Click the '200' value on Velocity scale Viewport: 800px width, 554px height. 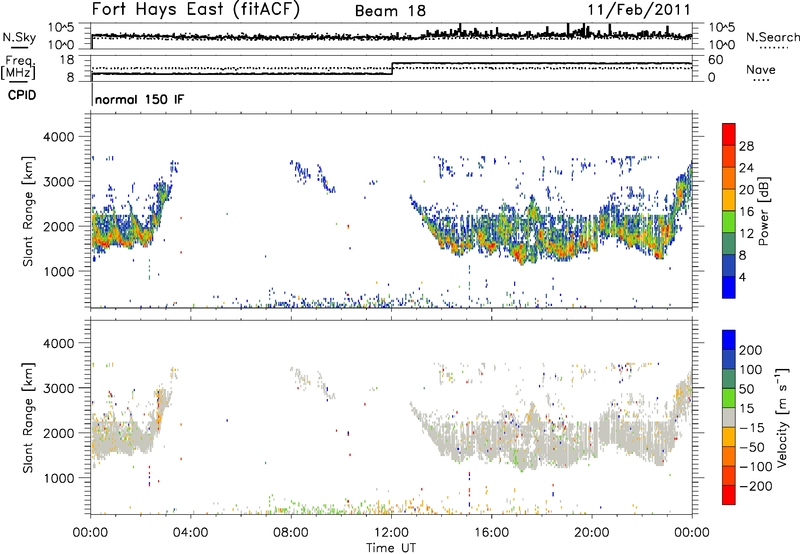coord(751,350)
